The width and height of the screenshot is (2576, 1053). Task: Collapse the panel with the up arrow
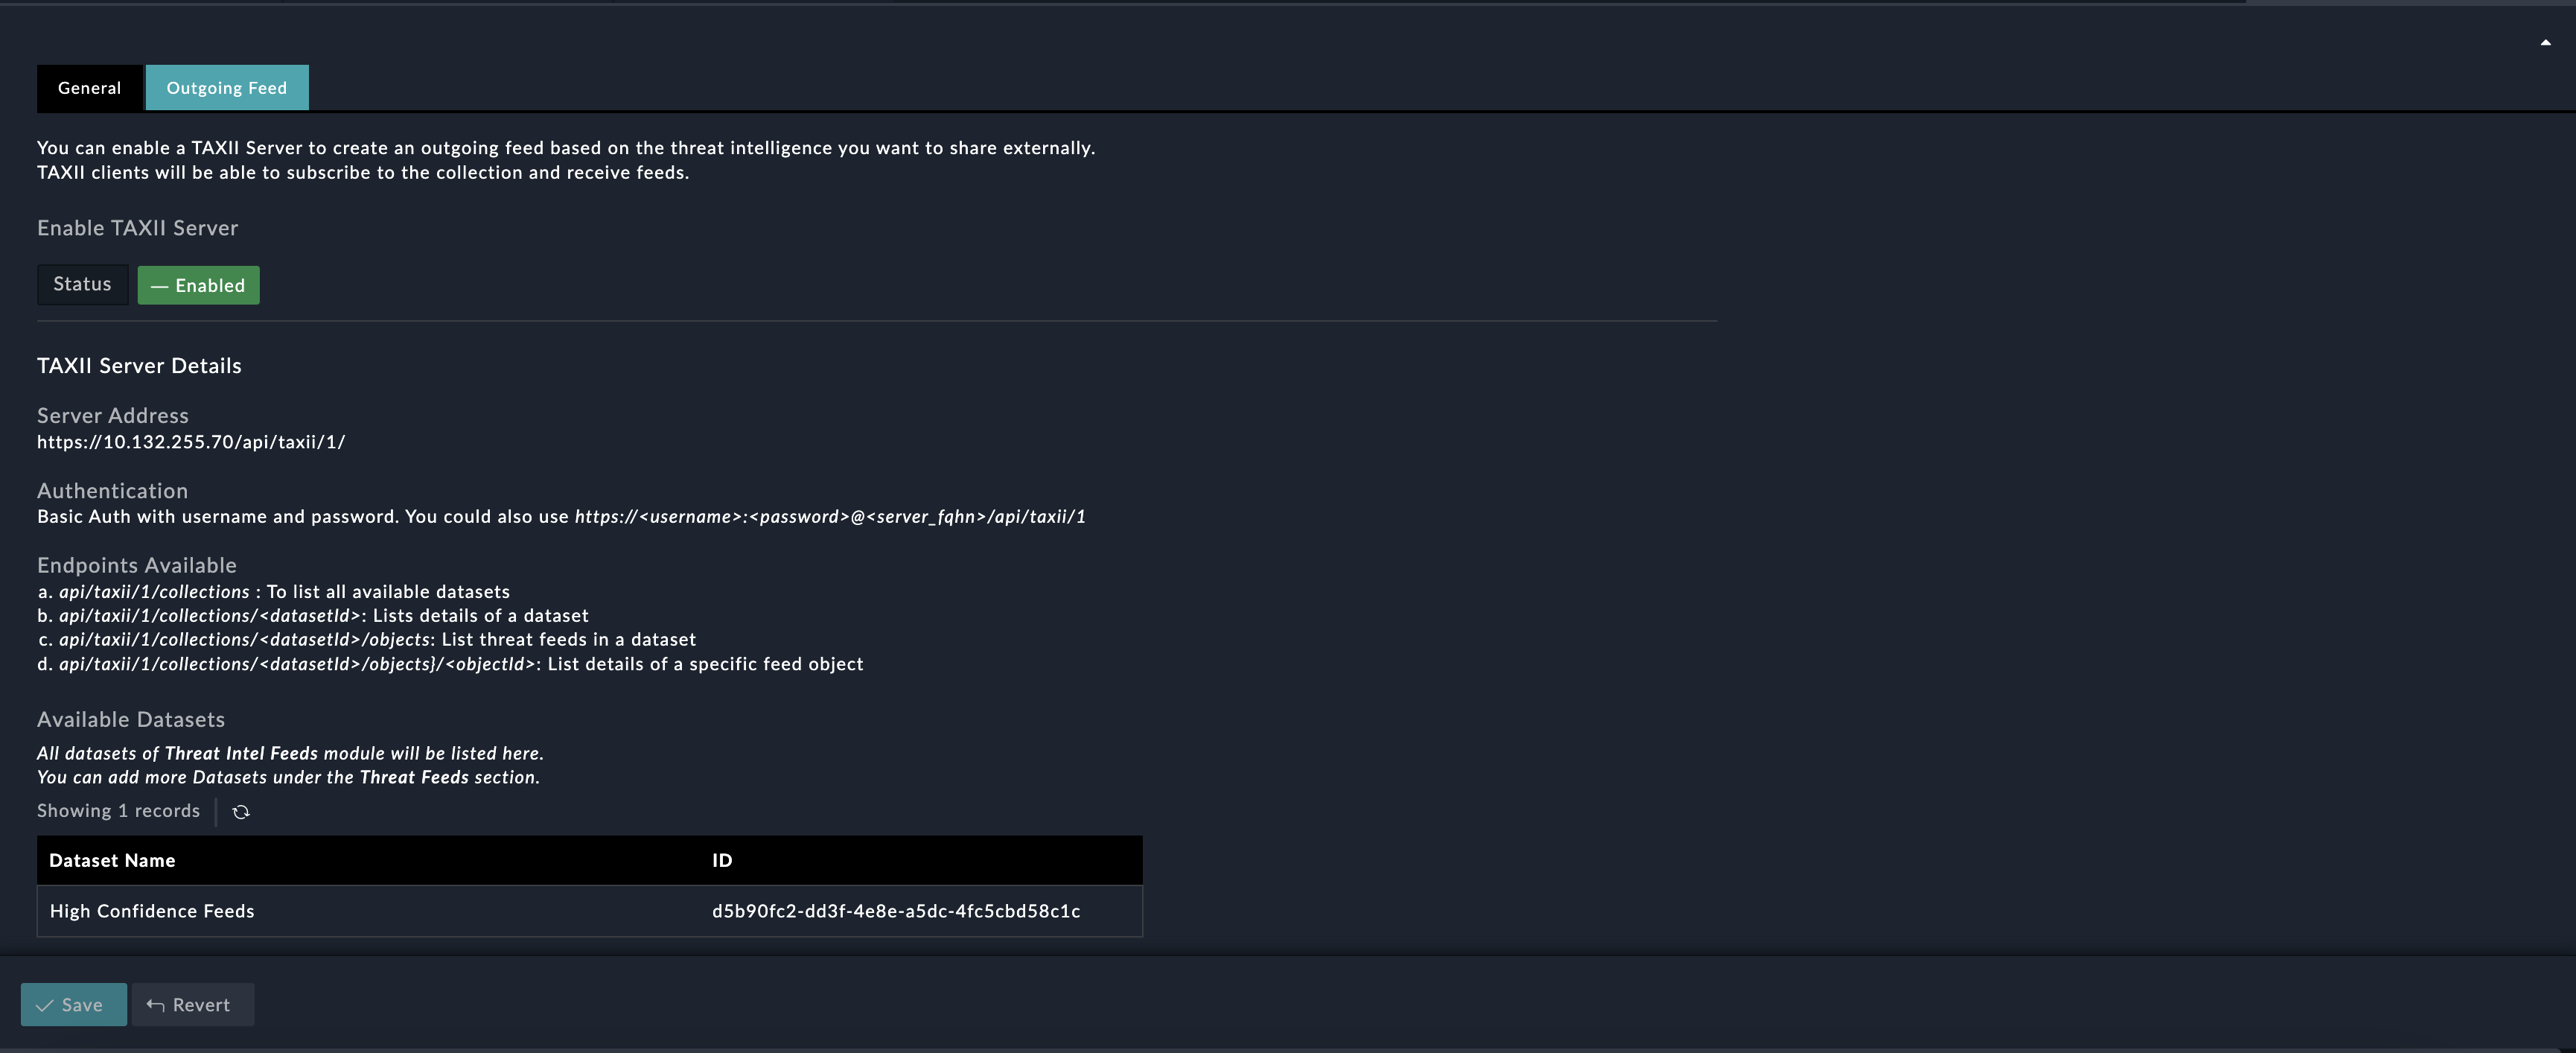pos(2545,43)
